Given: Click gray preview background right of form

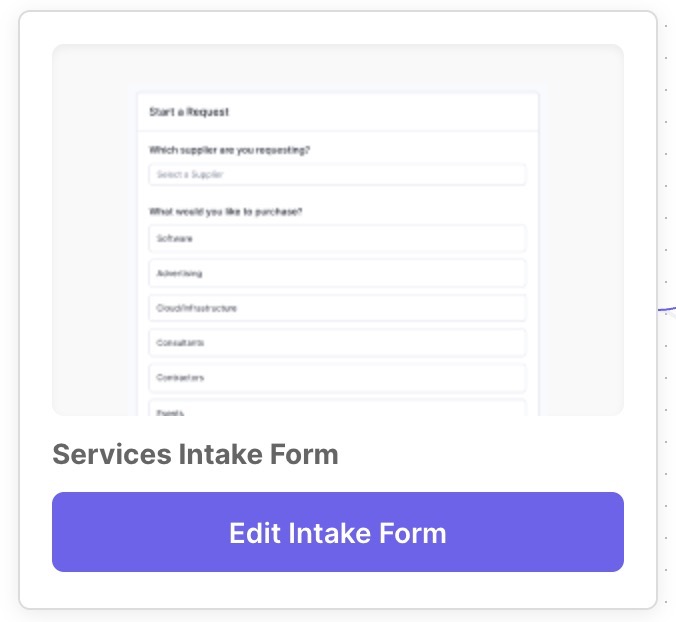Looking at the screenshot, I should click(x=581, y=259).
